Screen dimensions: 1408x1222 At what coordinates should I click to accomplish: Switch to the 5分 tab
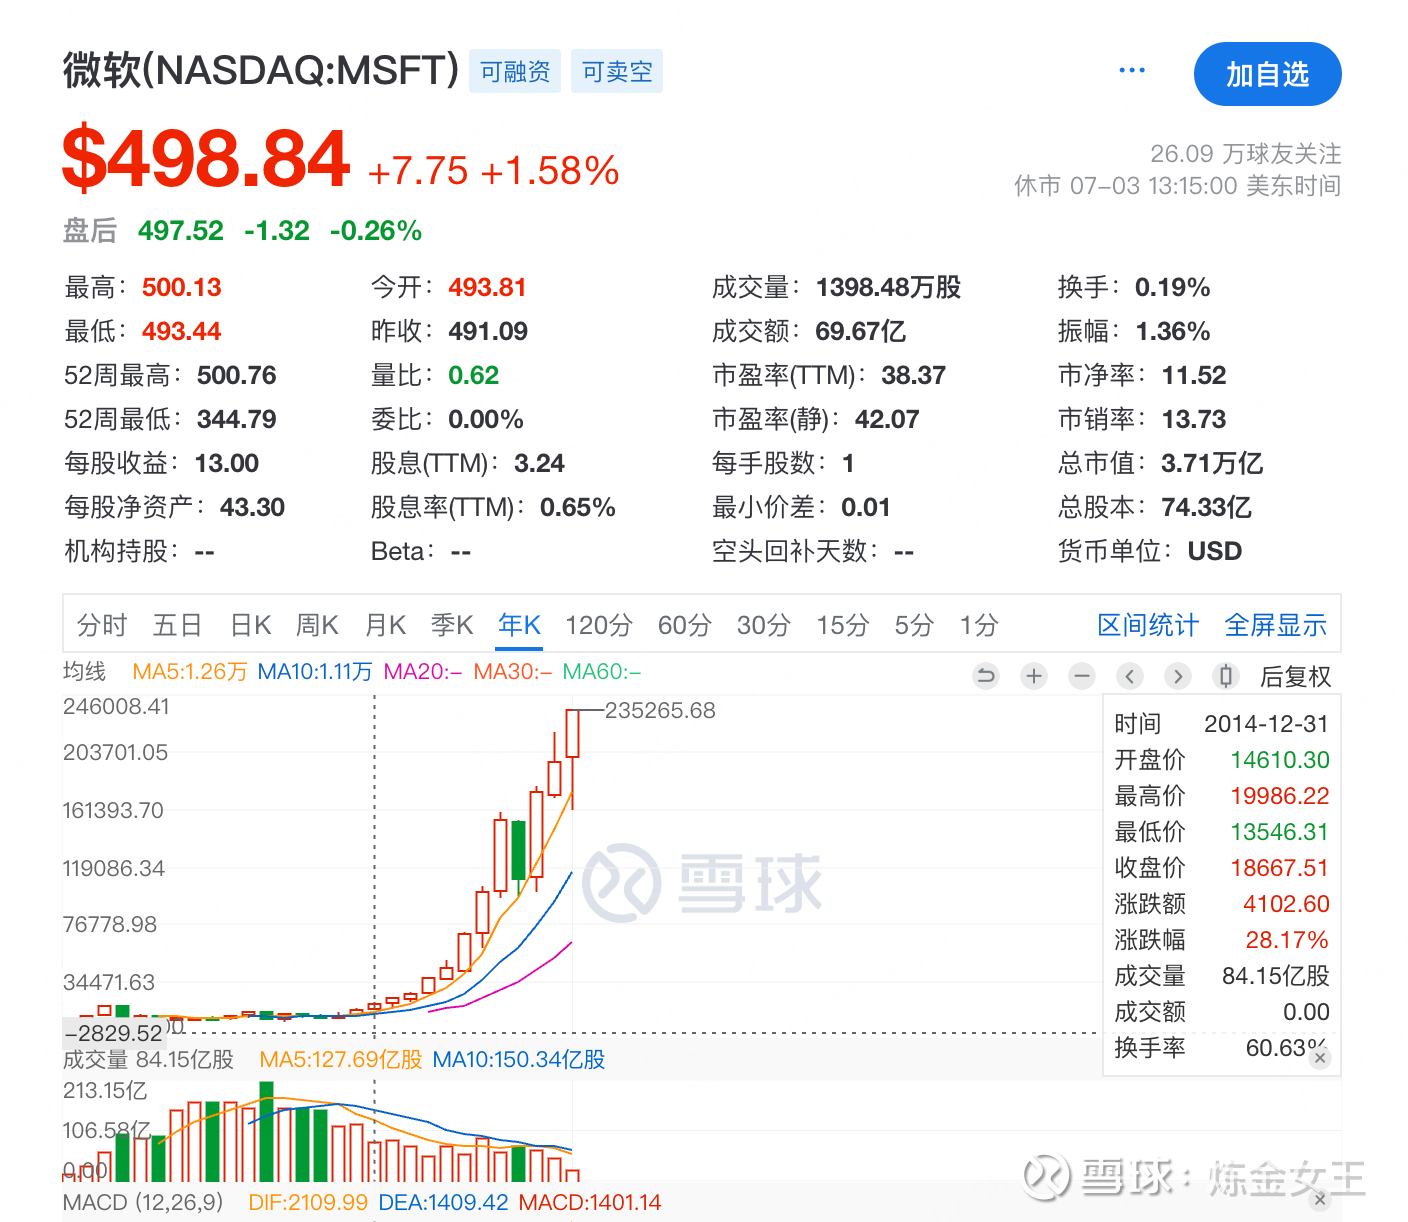(914, 626)
